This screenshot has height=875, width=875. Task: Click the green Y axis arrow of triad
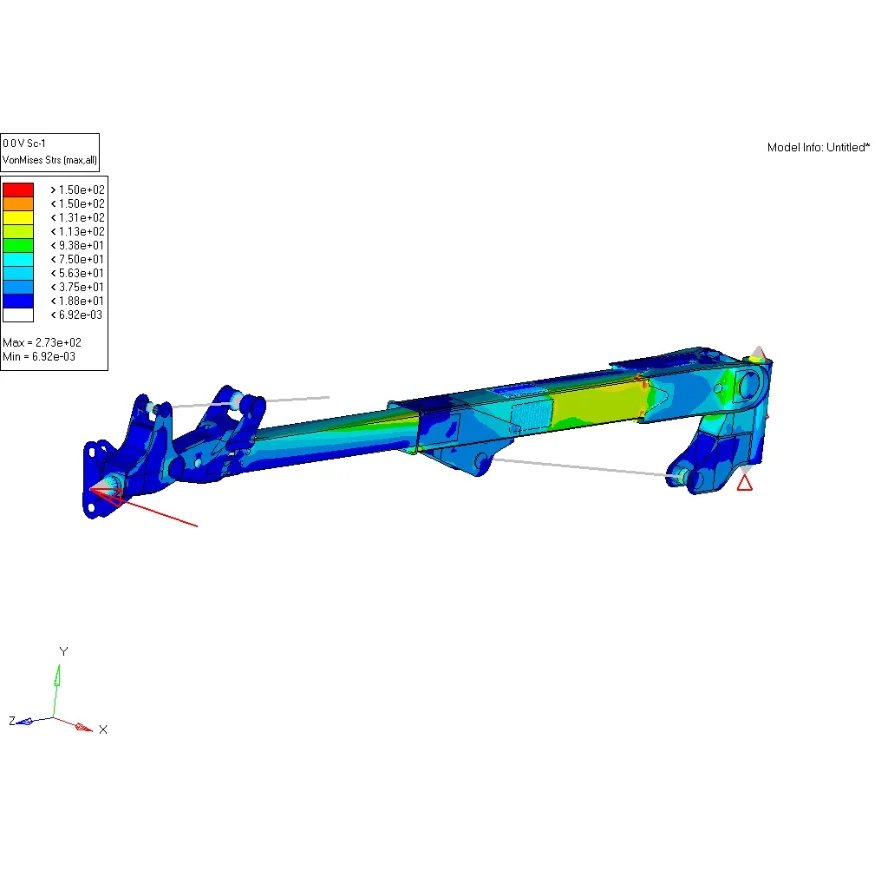(x=57, y=678)
